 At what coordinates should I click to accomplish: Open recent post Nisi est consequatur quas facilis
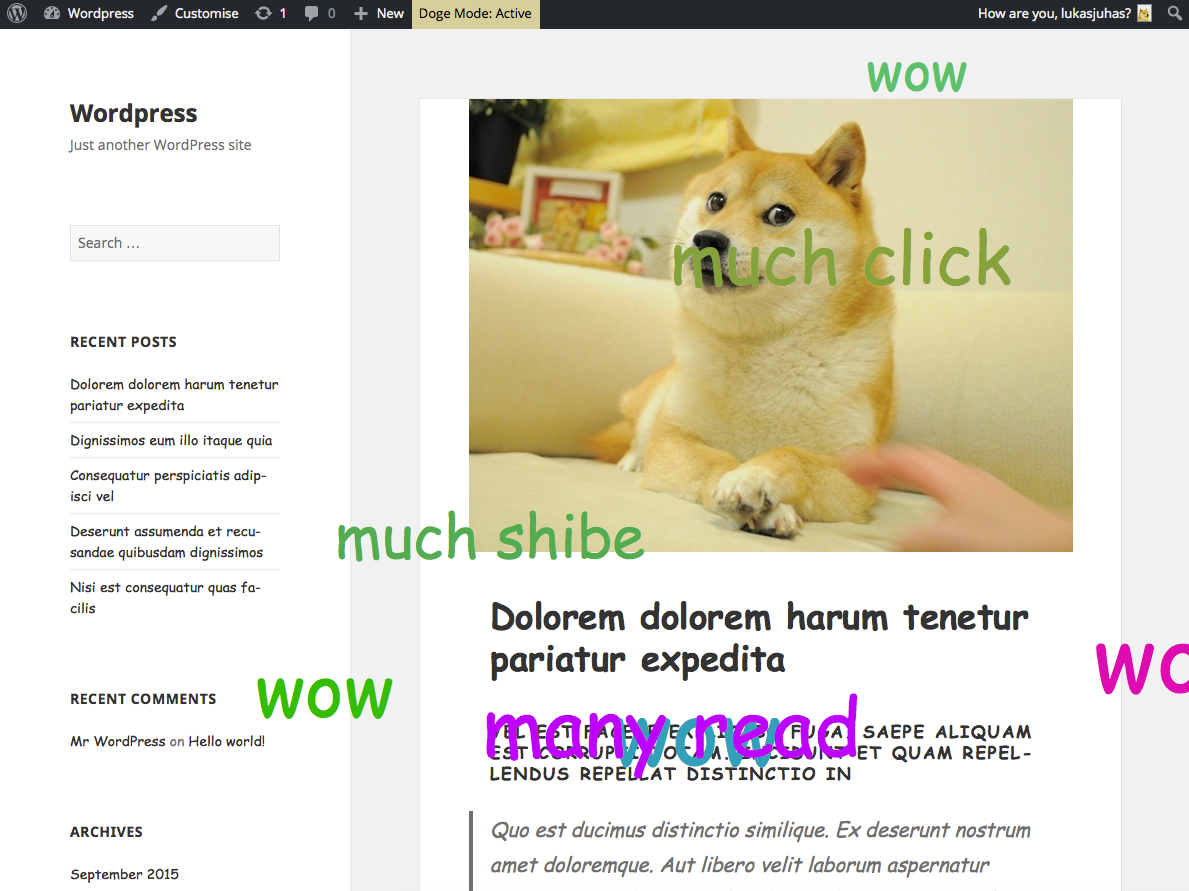(165, 598)
